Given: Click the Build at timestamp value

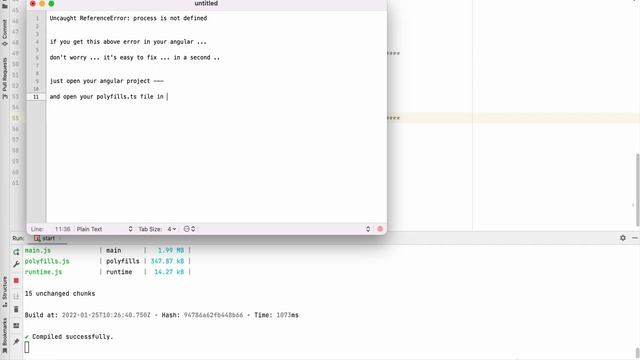Looking at the screenshot, I should point(106,315).
